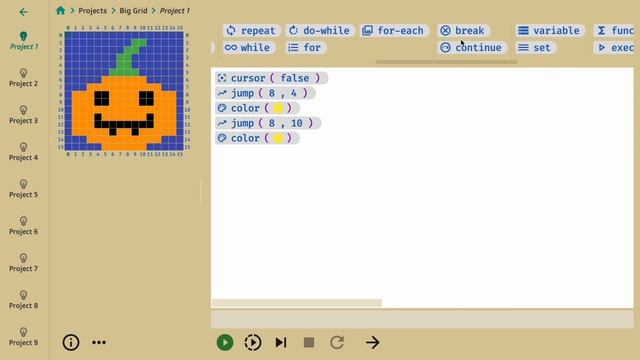Select Project 3 in sidebar
This screenshot has width=640, height=360.
[x=23, y=115]
